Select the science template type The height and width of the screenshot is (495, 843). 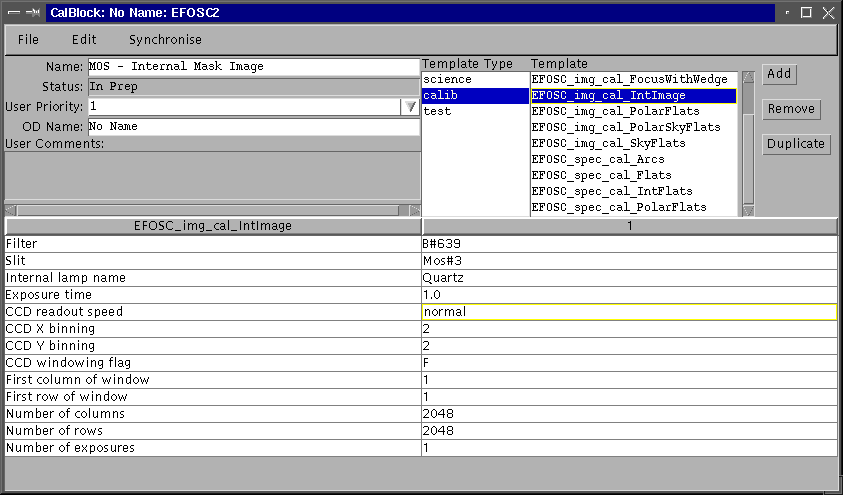[x=475, y=80]
